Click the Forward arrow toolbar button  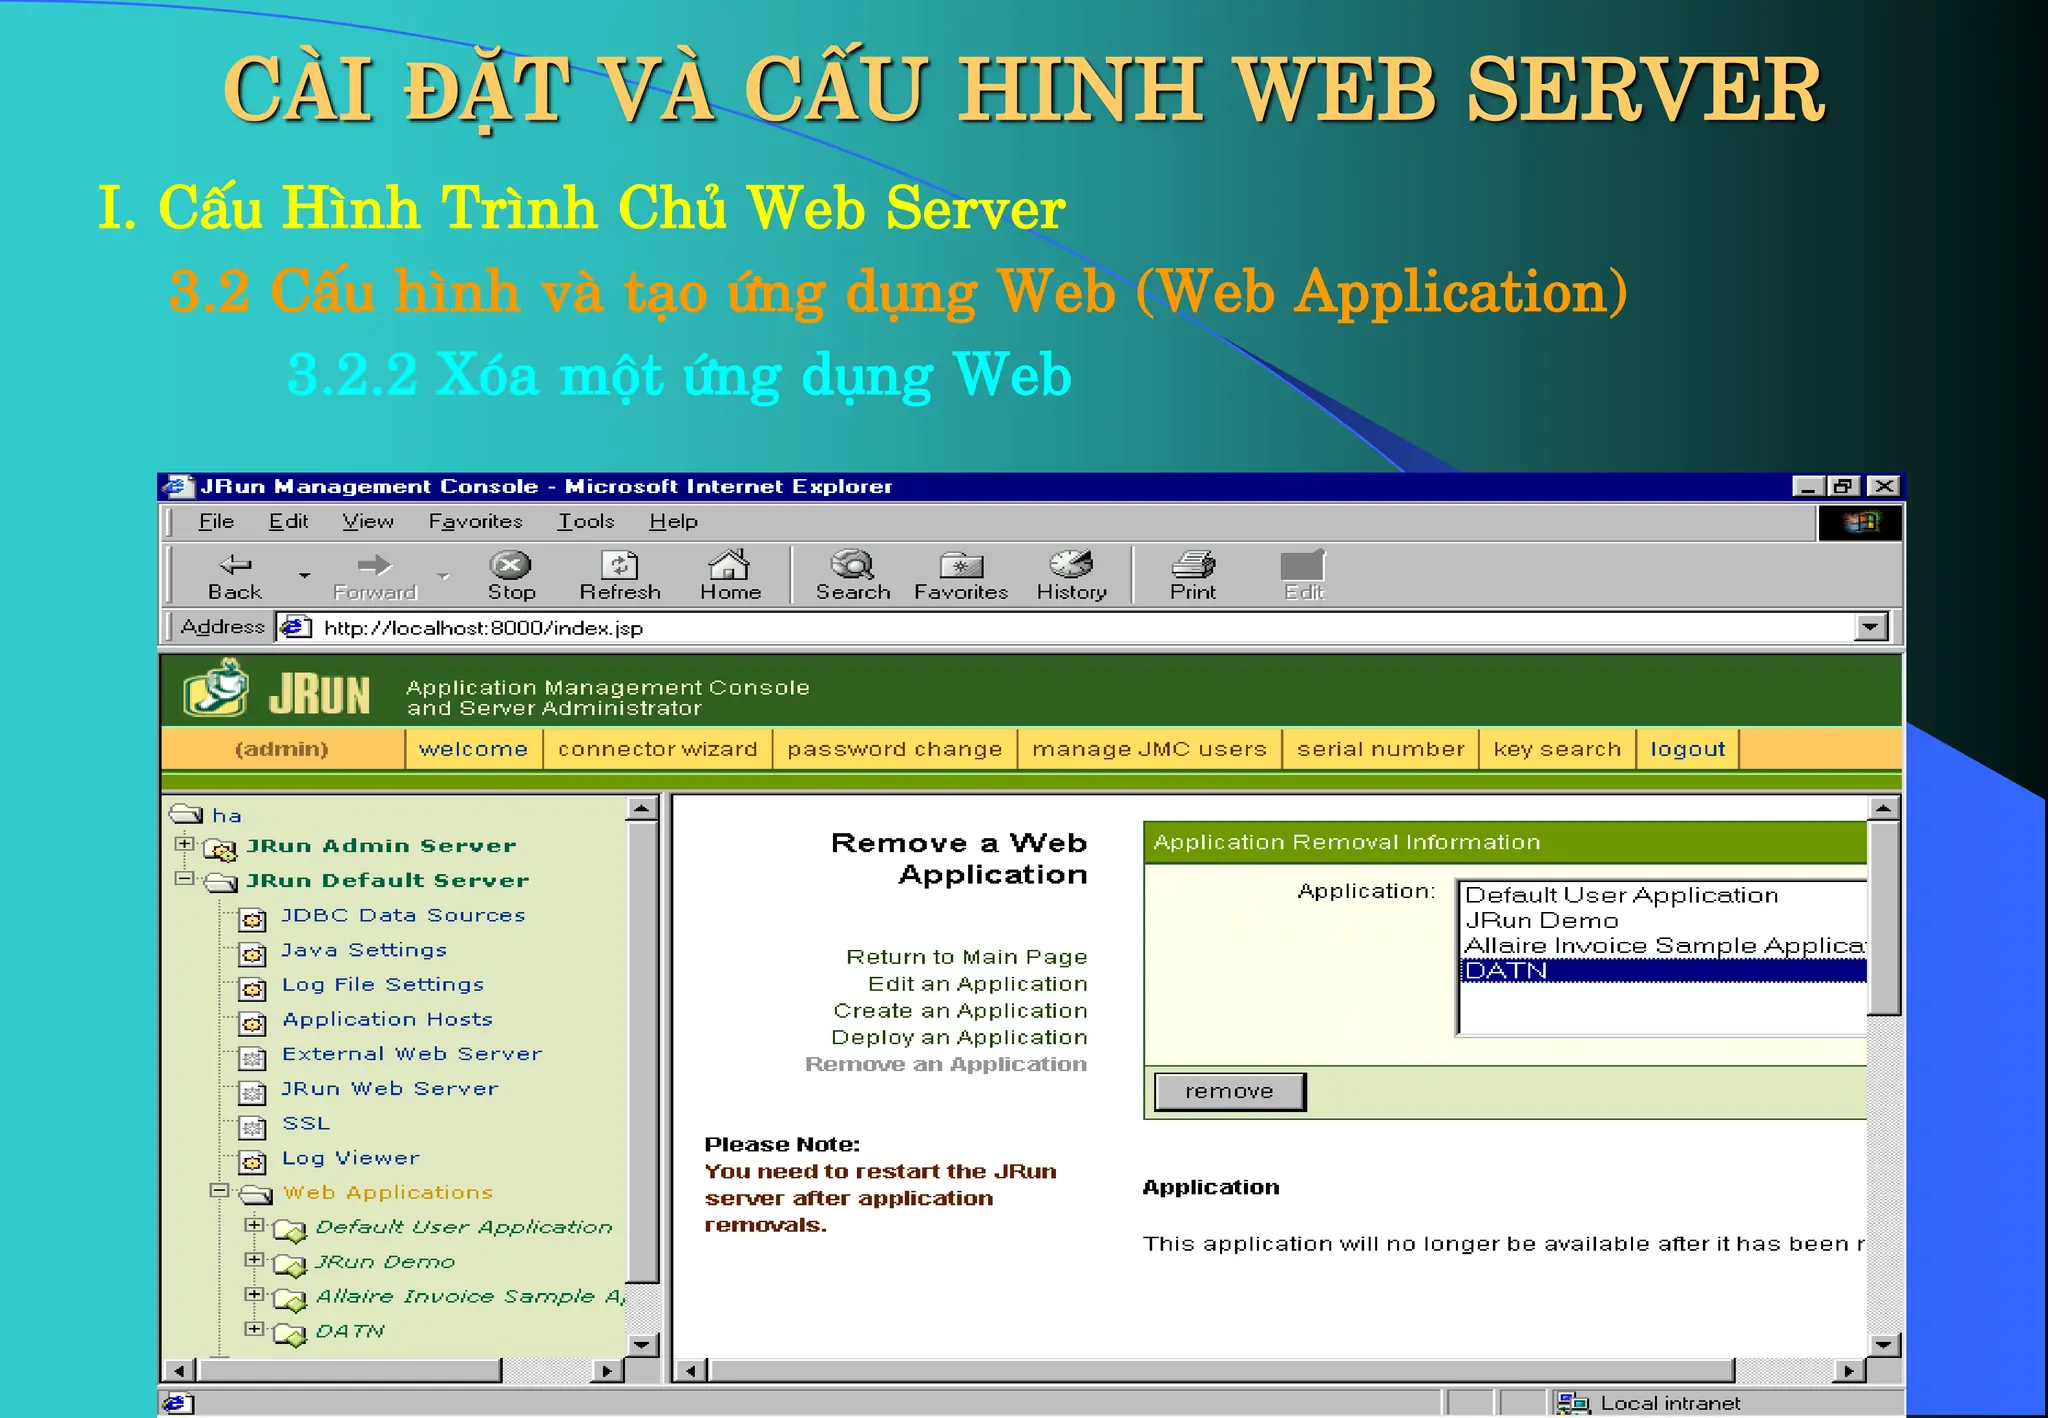(375, 576)
